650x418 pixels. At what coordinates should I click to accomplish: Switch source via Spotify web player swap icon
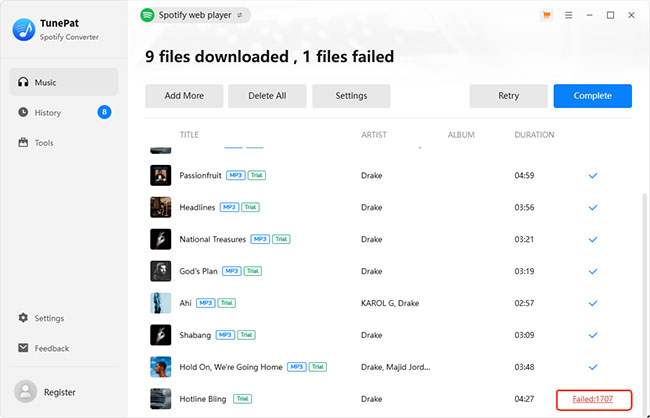240,15
